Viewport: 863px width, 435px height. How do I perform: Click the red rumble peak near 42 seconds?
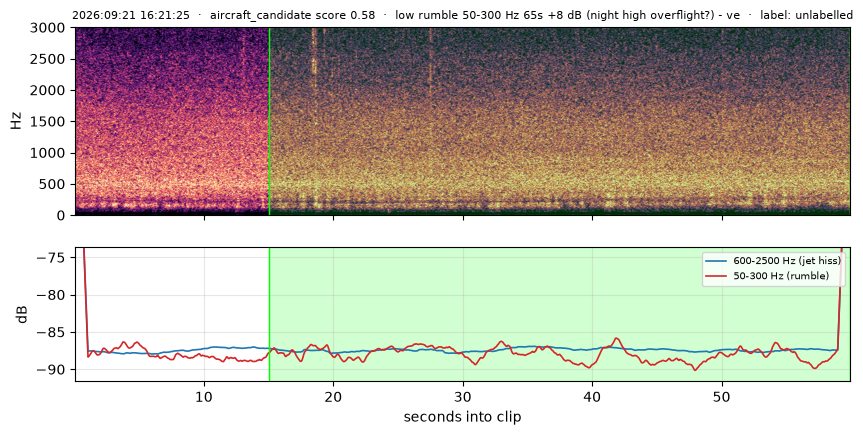616,339
